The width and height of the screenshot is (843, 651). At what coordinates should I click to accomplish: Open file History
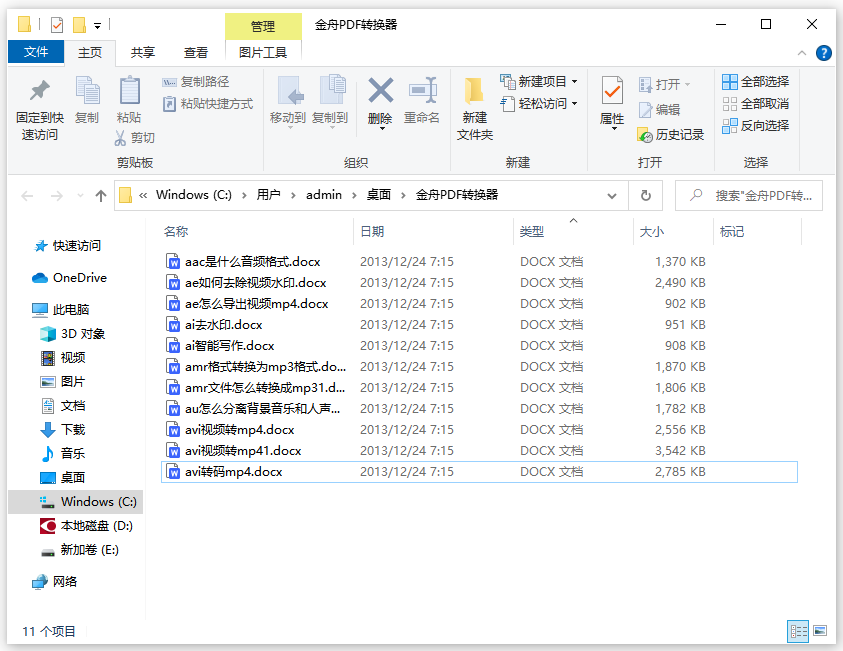pos(670,135)
